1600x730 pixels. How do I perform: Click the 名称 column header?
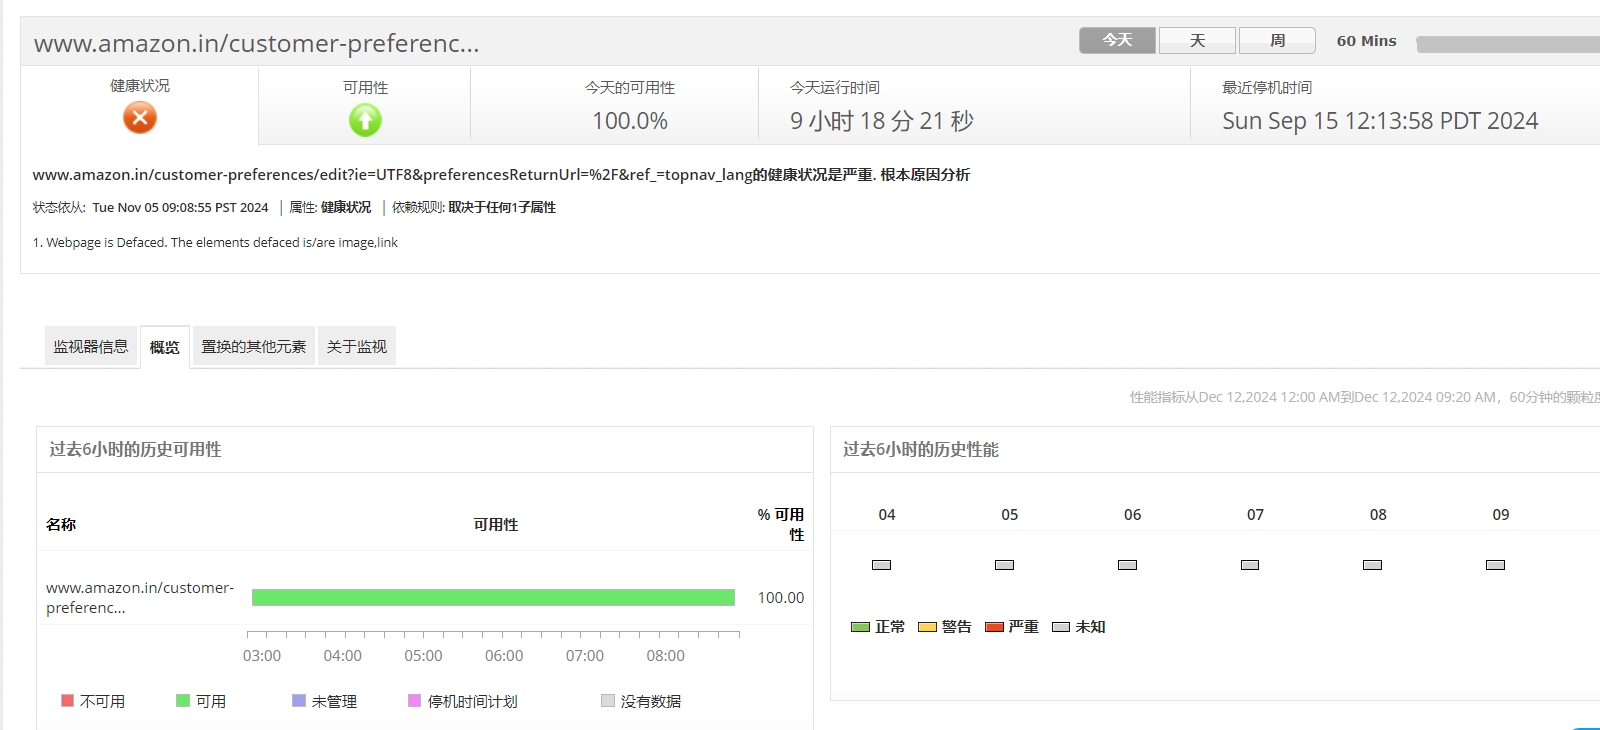click(61, 525)
